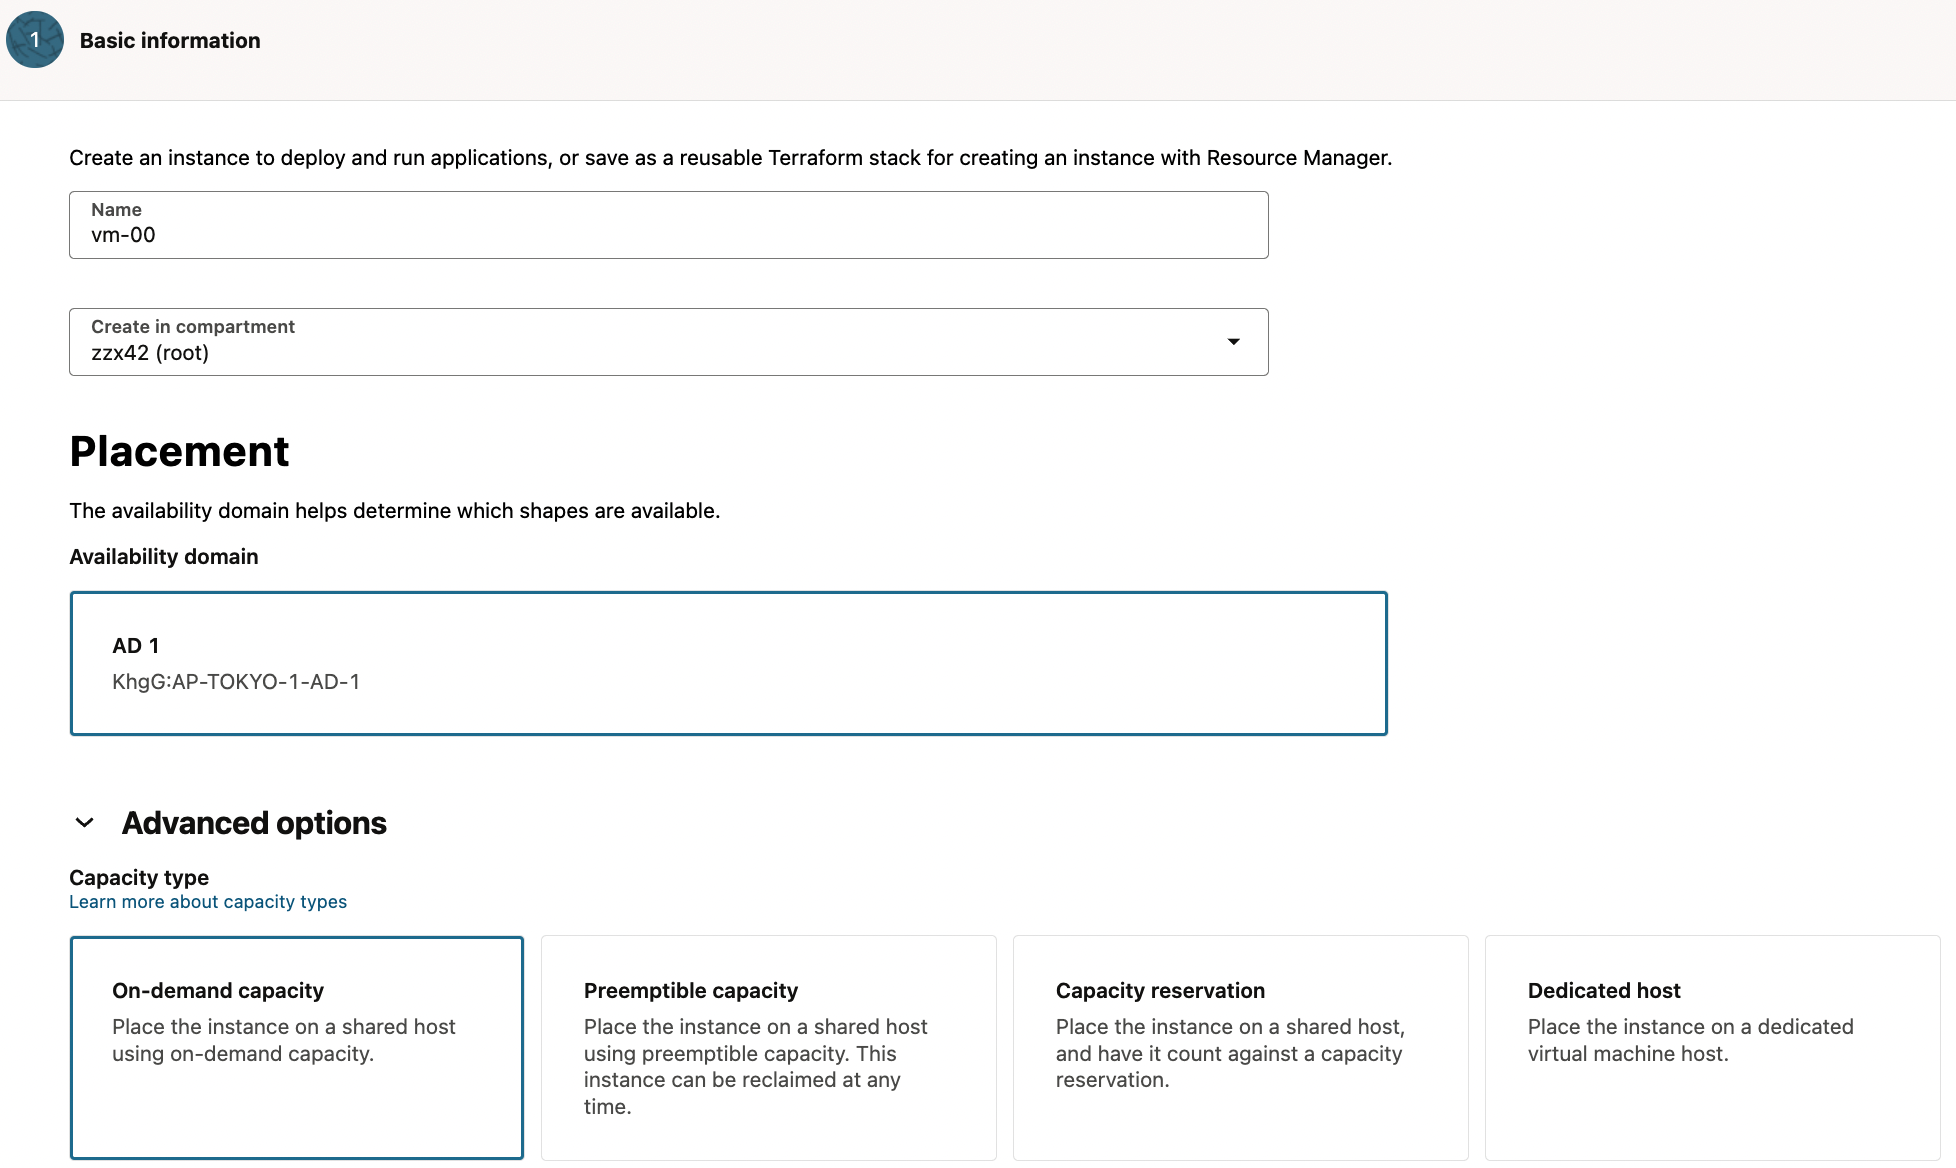Click the compartment dropdown caret arrow
Image resolution: width=1956 pixels, height=1168 pixels.
(1233, 342)
